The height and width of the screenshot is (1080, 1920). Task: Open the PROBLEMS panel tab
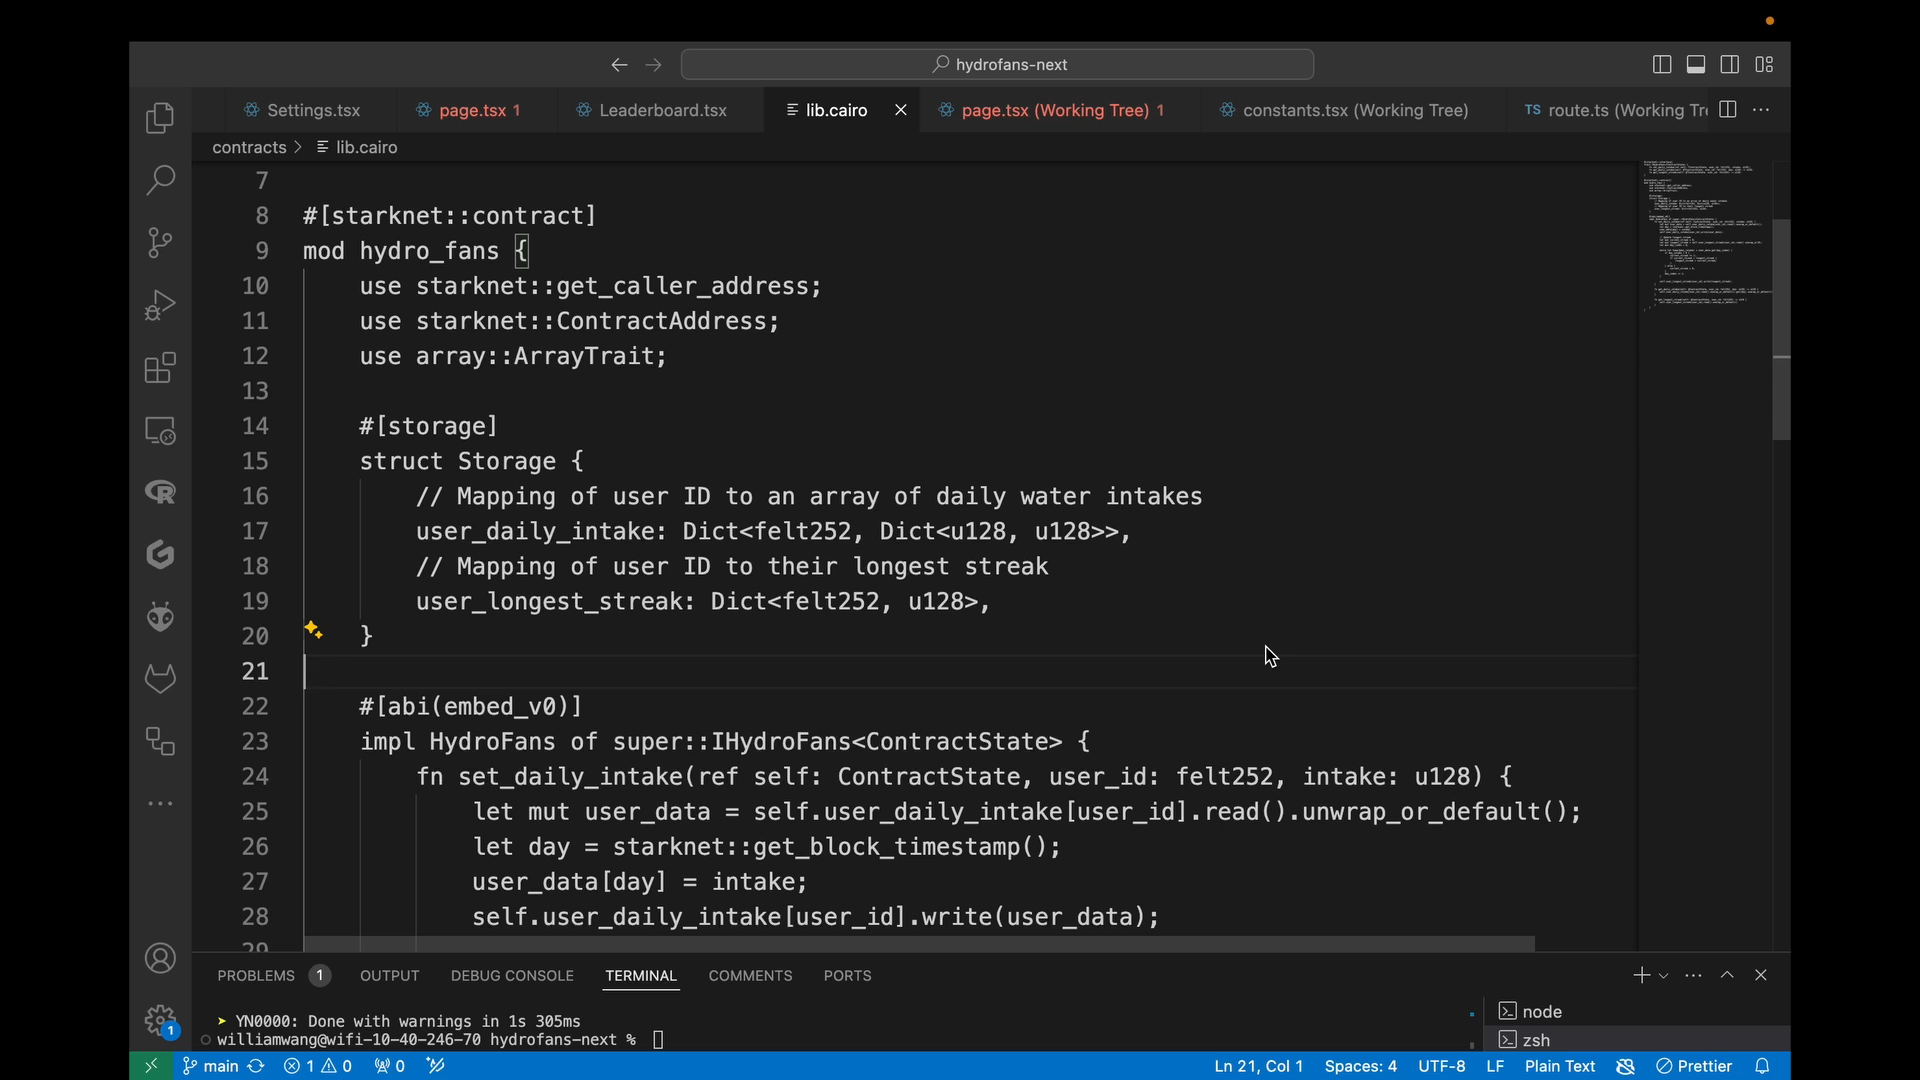pyautogui.click(x=273, y=976)
